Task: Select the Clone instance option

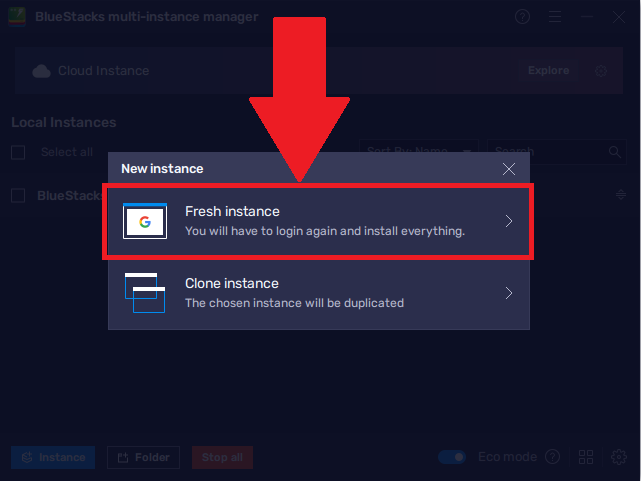Action: coord(318,293)
